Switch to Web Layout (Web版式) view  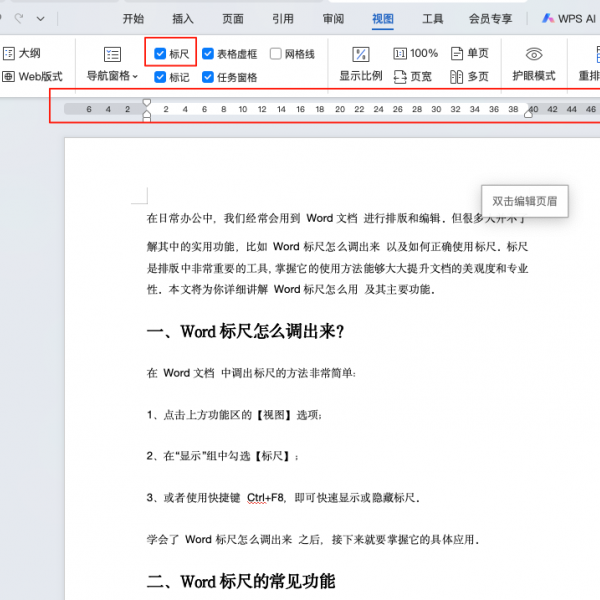coord(33,76)
